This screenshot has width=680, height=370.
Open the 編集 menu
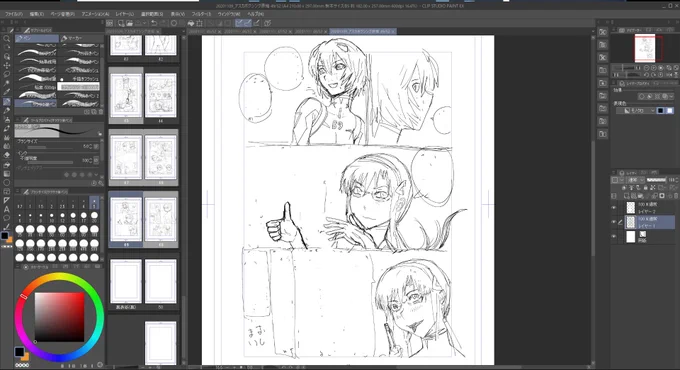[36, 14]
